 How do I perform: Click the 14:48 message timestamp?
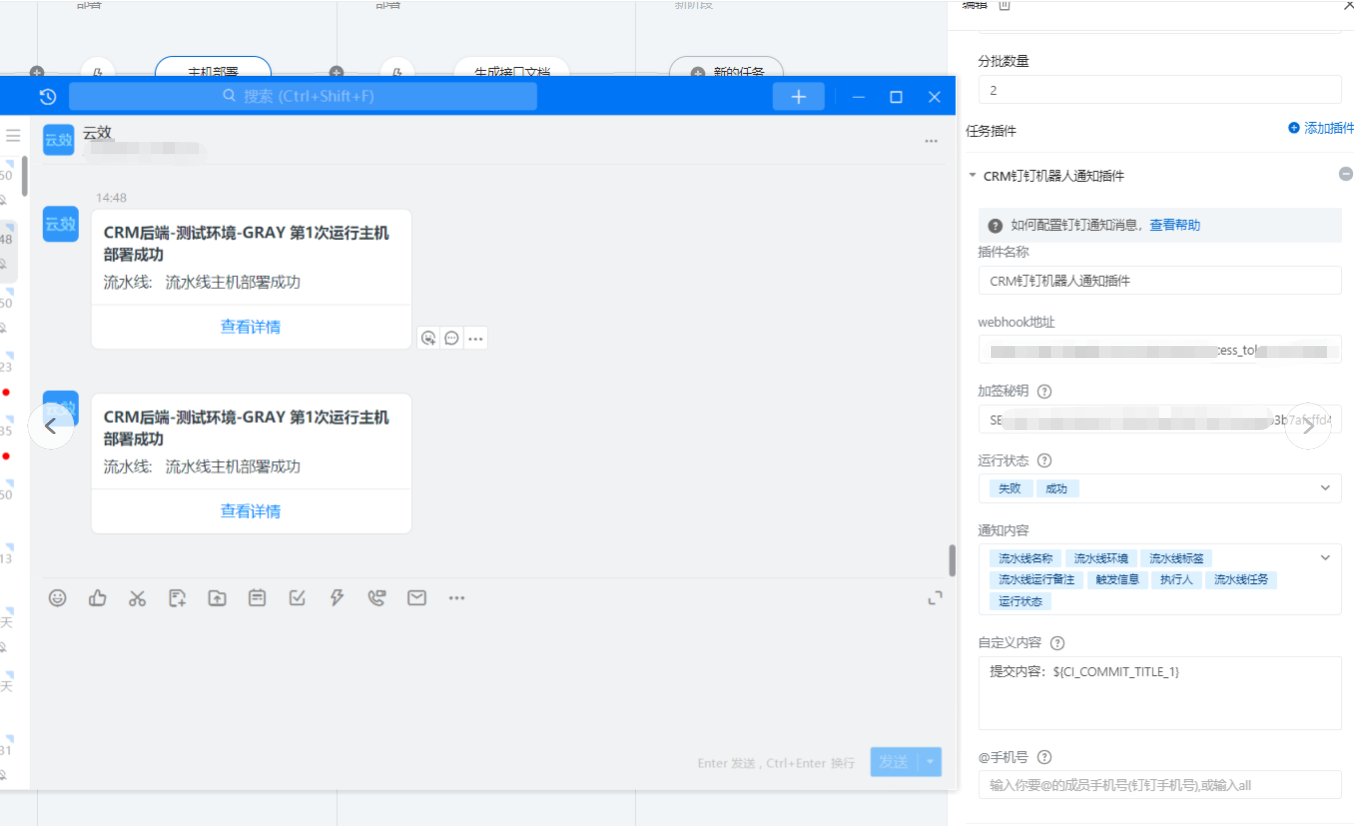pyautogui.click(x=111, y=198)
